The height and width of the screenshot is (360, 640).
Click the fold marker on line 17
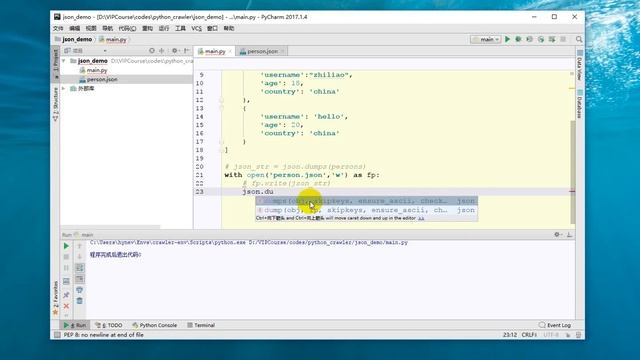pyautogui.click(x=221, y=142)
